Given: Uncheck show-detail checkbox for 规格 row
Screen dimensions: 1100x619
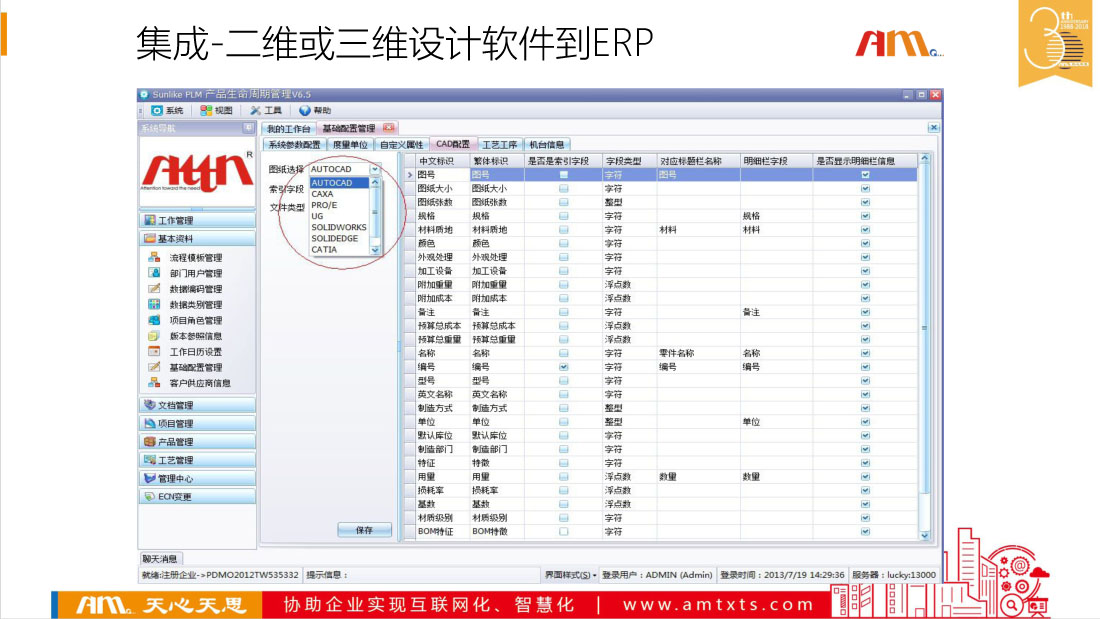Looking at the screenshot, I should click(865, 216).
